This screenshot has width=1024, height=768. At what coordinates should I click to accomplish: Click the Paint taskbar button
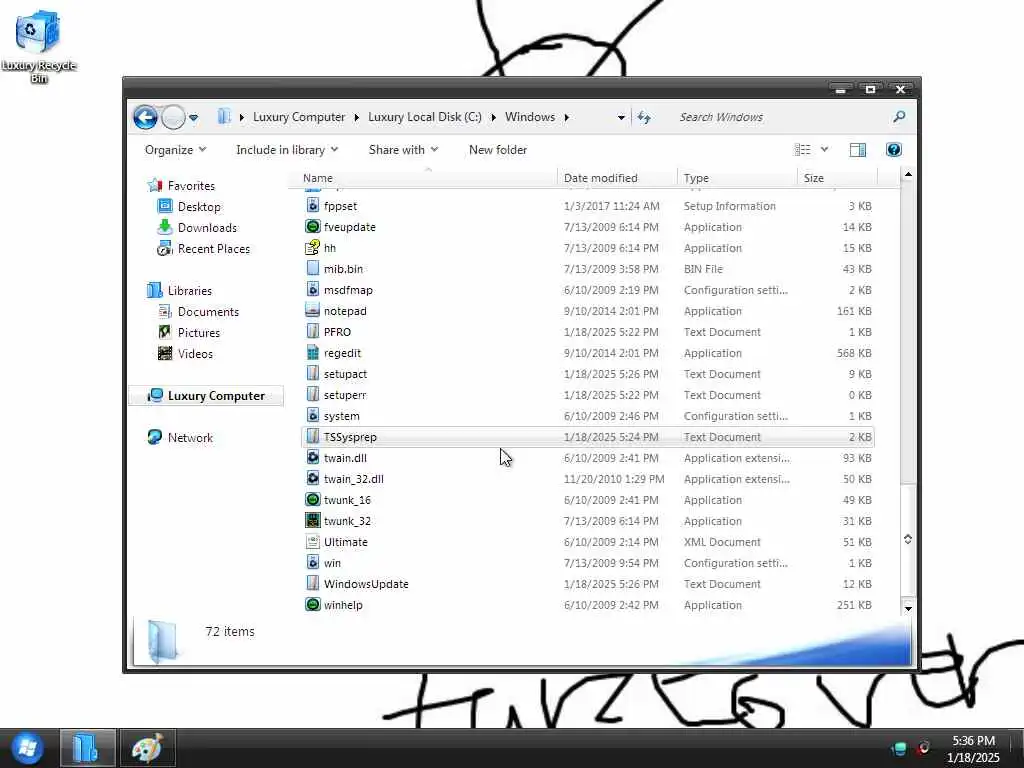pos(148,748)
